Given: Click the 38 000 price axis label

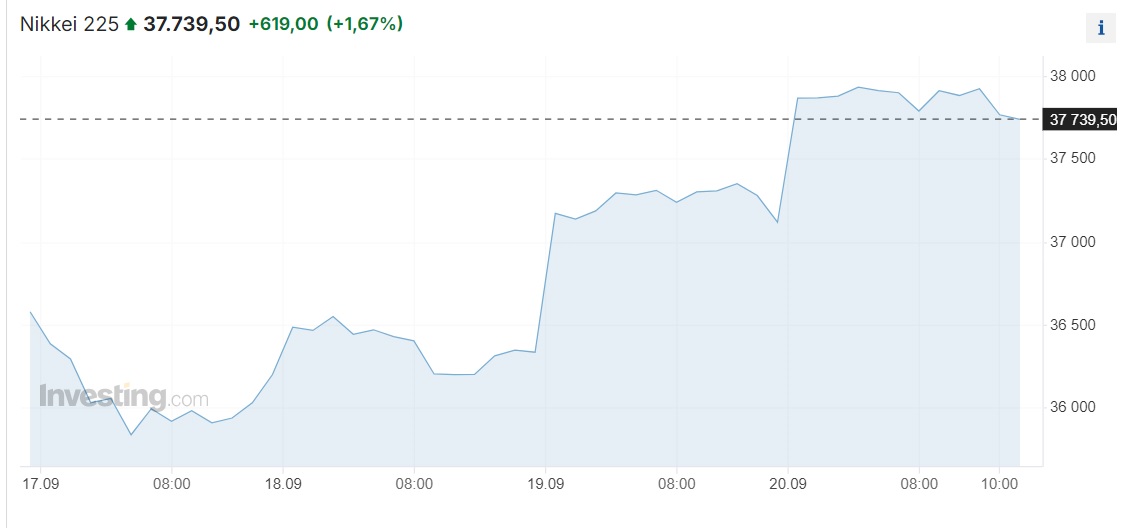Looking at the screenshot, I should pos(1073,76).
